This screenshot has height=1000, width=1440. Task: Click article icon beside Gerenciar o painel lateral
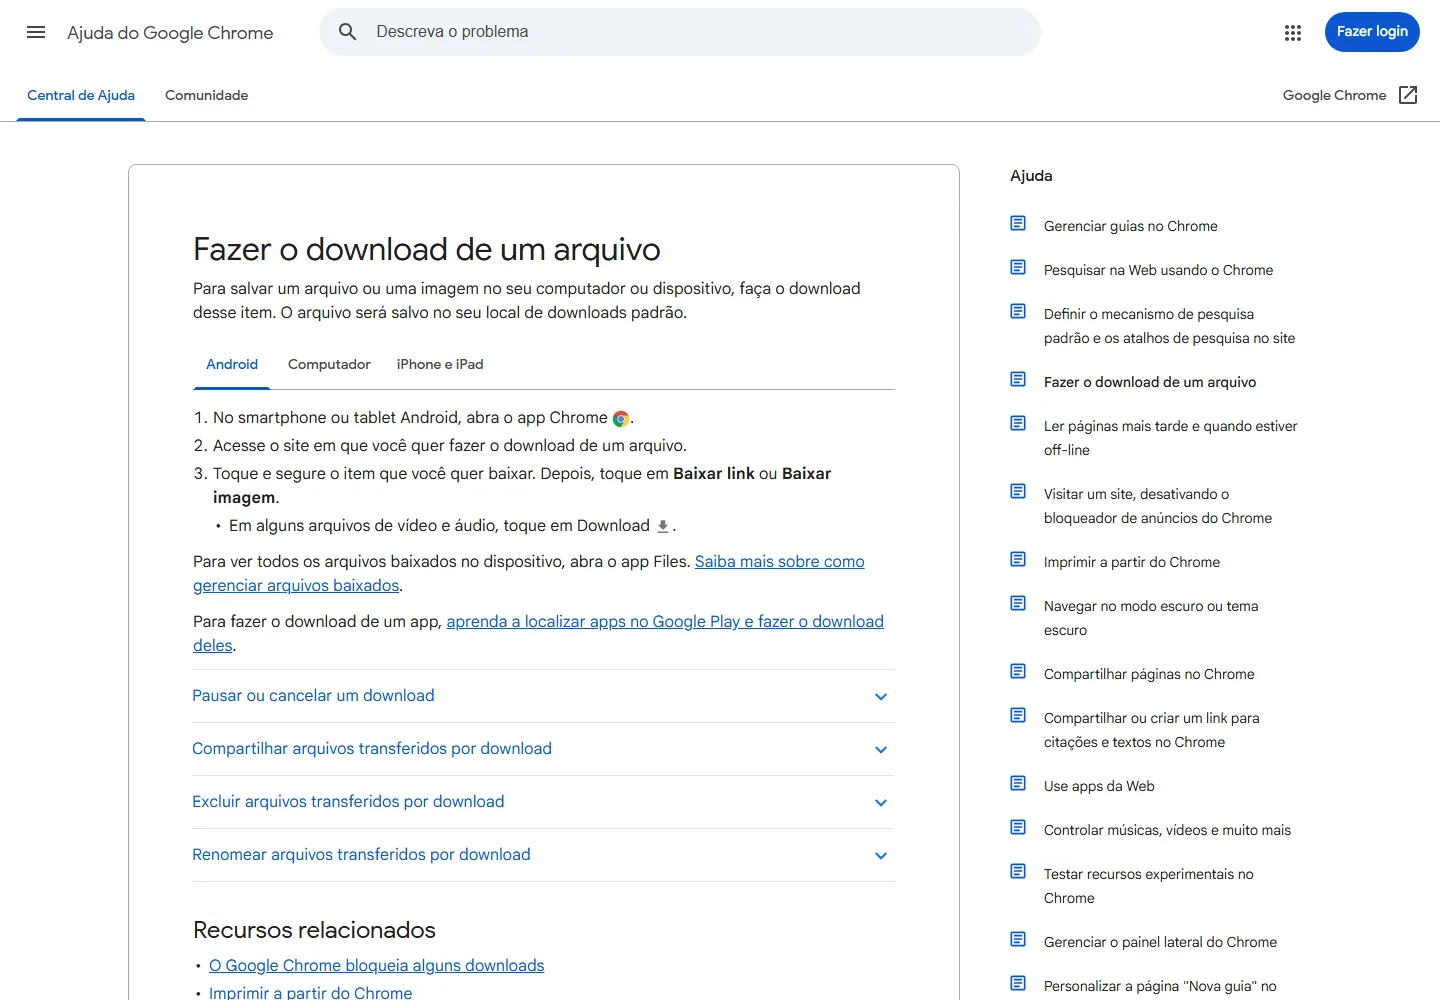[x=1018, y=939]
